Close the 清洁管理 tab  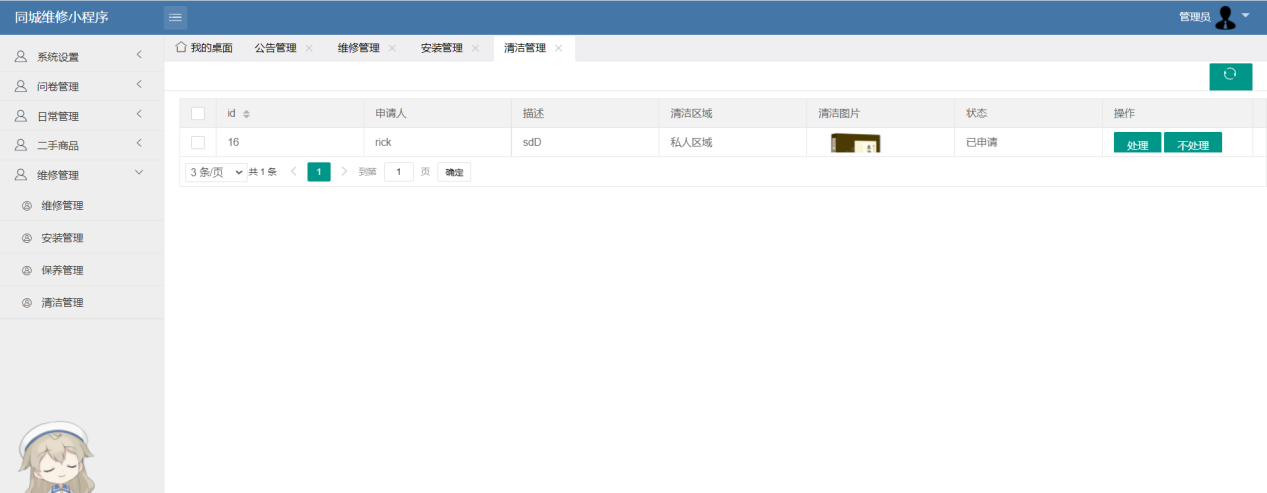coord(558,48)
